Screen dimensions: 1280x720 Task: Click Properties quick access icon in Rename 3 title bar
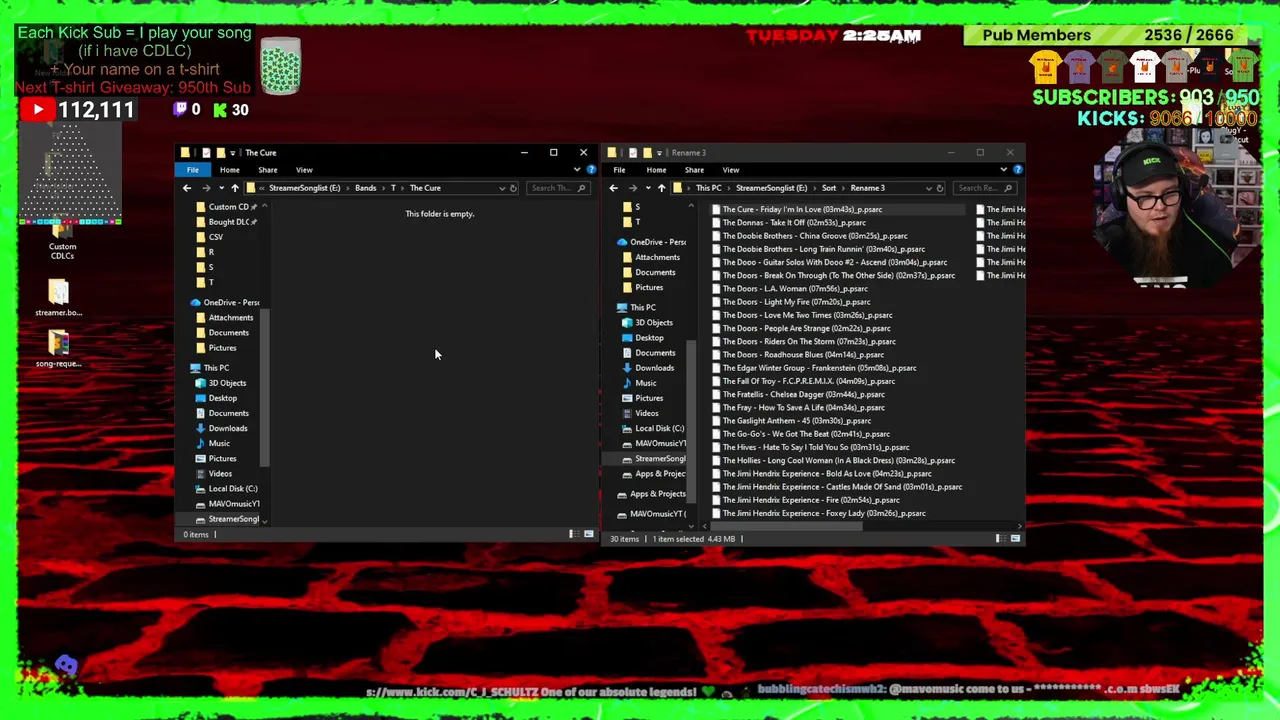click(633, 153)
